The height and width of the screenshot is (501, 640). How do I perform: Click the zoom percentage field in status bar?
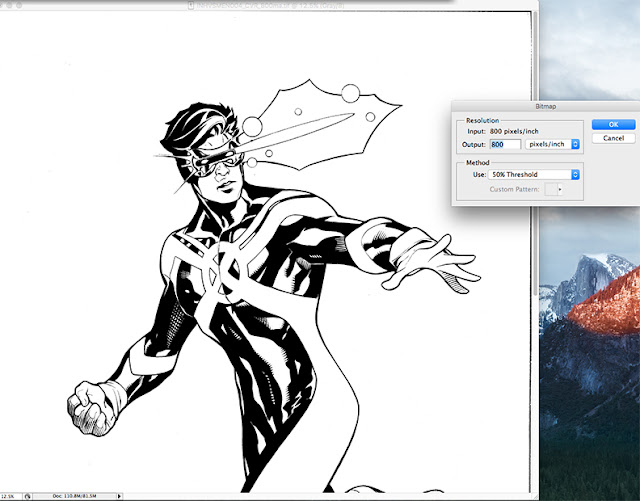click(10, 496)
